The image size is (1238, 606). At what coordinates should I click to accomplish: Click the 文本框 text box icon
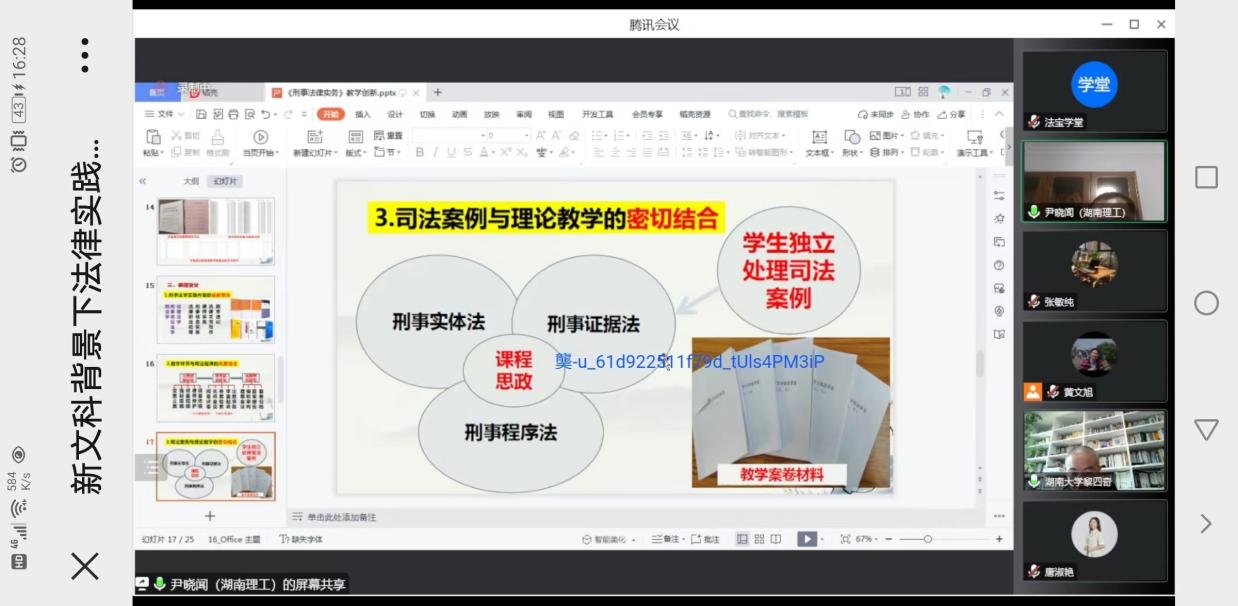819,136
